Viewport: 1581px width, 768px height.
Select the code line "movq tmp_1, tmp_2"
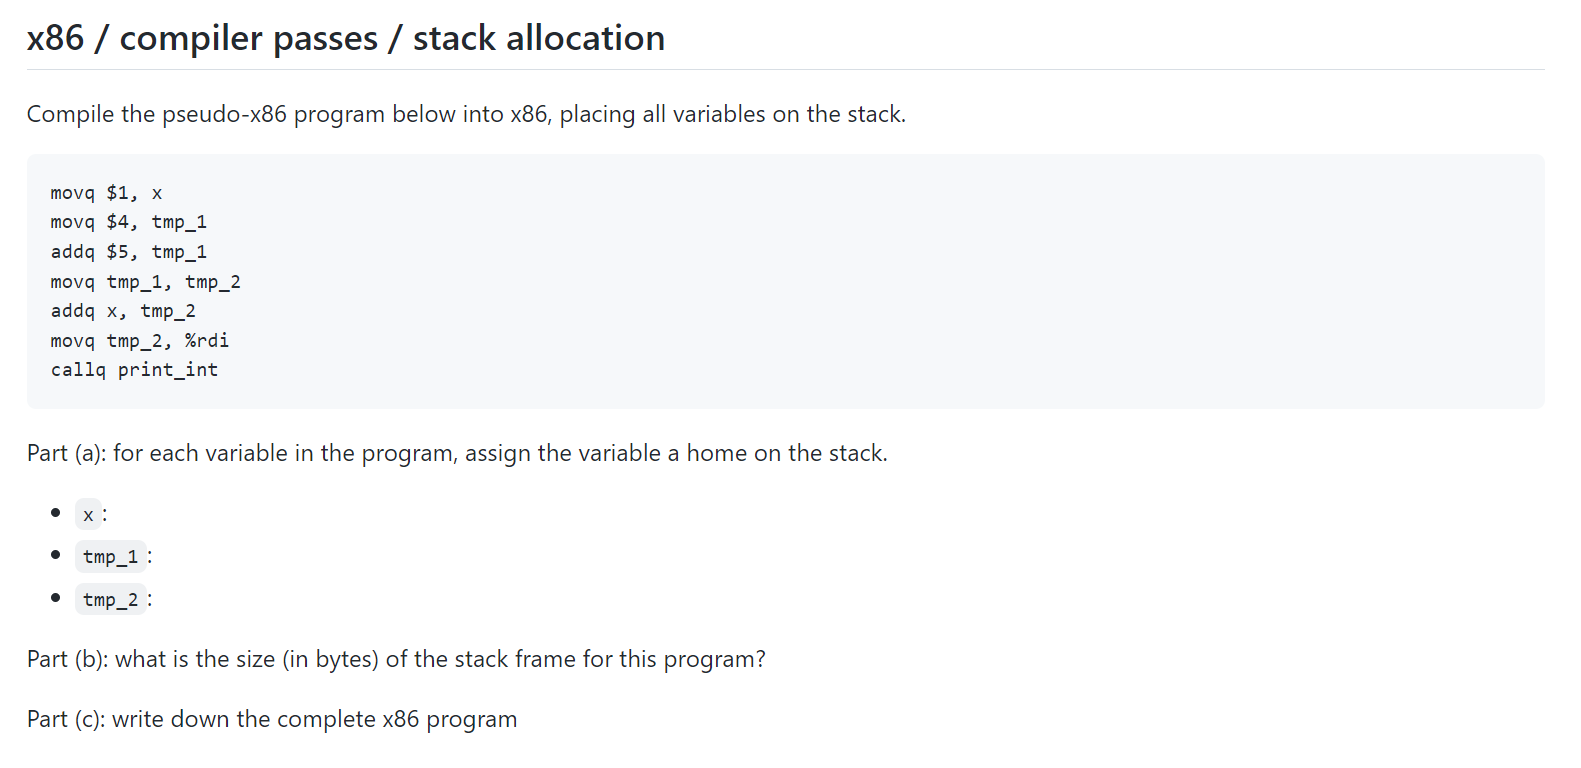(x=146, y=282)
